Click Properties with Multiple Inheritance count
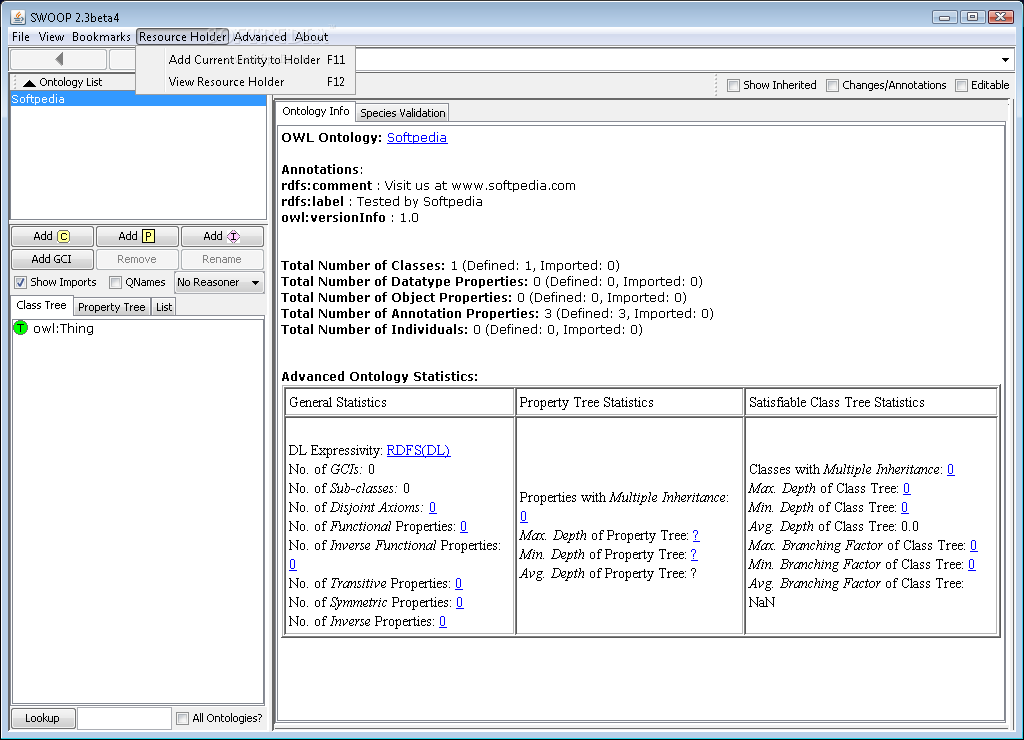This screenshot has height=740, width=1024. [524, 517]
